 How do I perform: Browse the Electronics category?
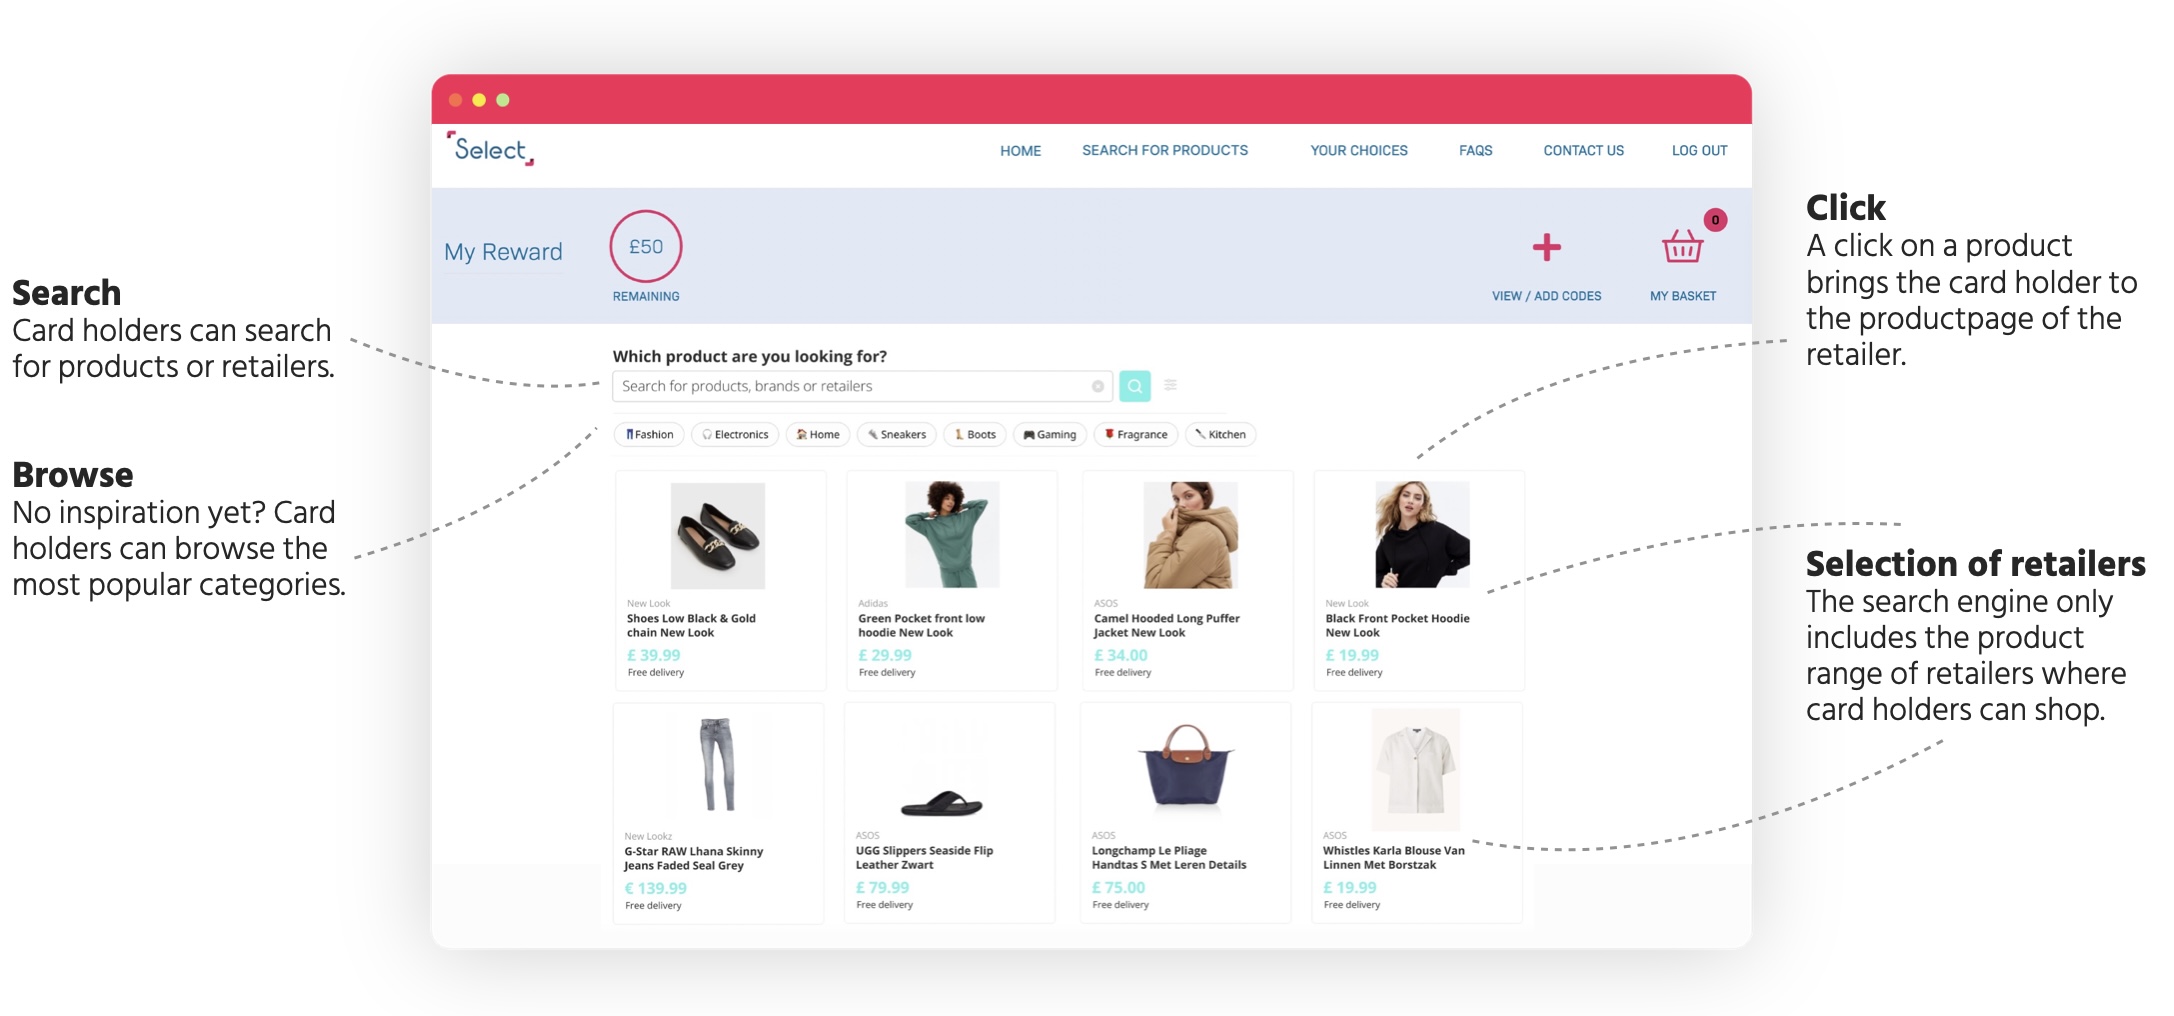point(735,434)
